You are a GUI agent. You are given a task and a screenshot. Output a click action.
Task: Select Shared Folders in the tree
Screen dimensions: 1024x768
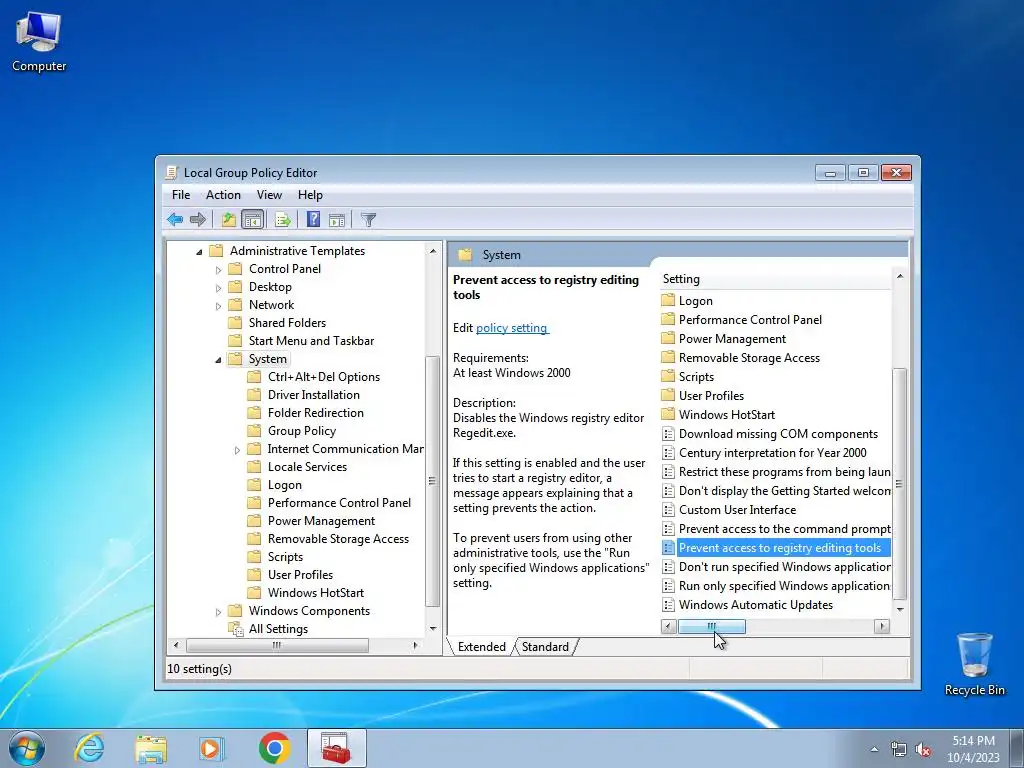287,323
